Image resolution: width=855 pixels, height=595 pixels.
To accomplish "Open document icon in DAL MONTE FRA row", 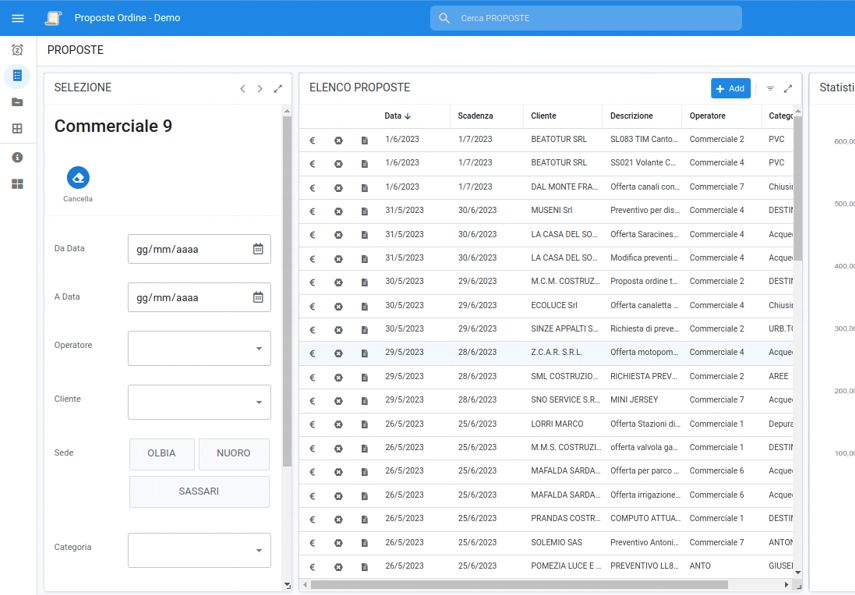I will [365, 188].
